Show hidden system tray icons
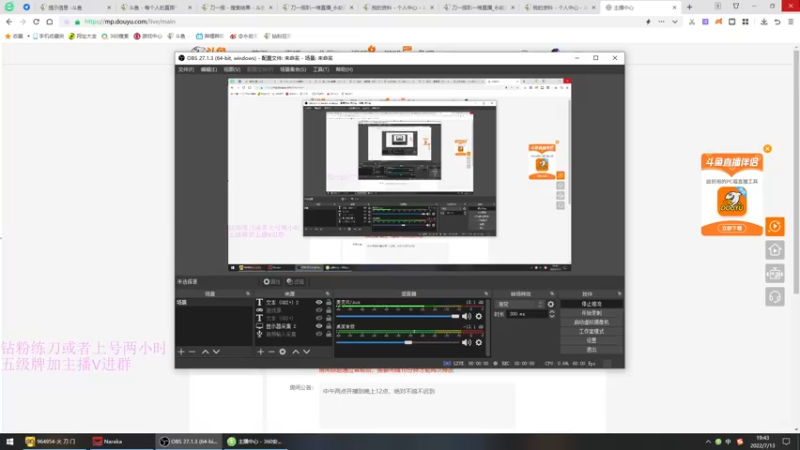Viewport: 800px width, 450px height. tap(708, 442)
